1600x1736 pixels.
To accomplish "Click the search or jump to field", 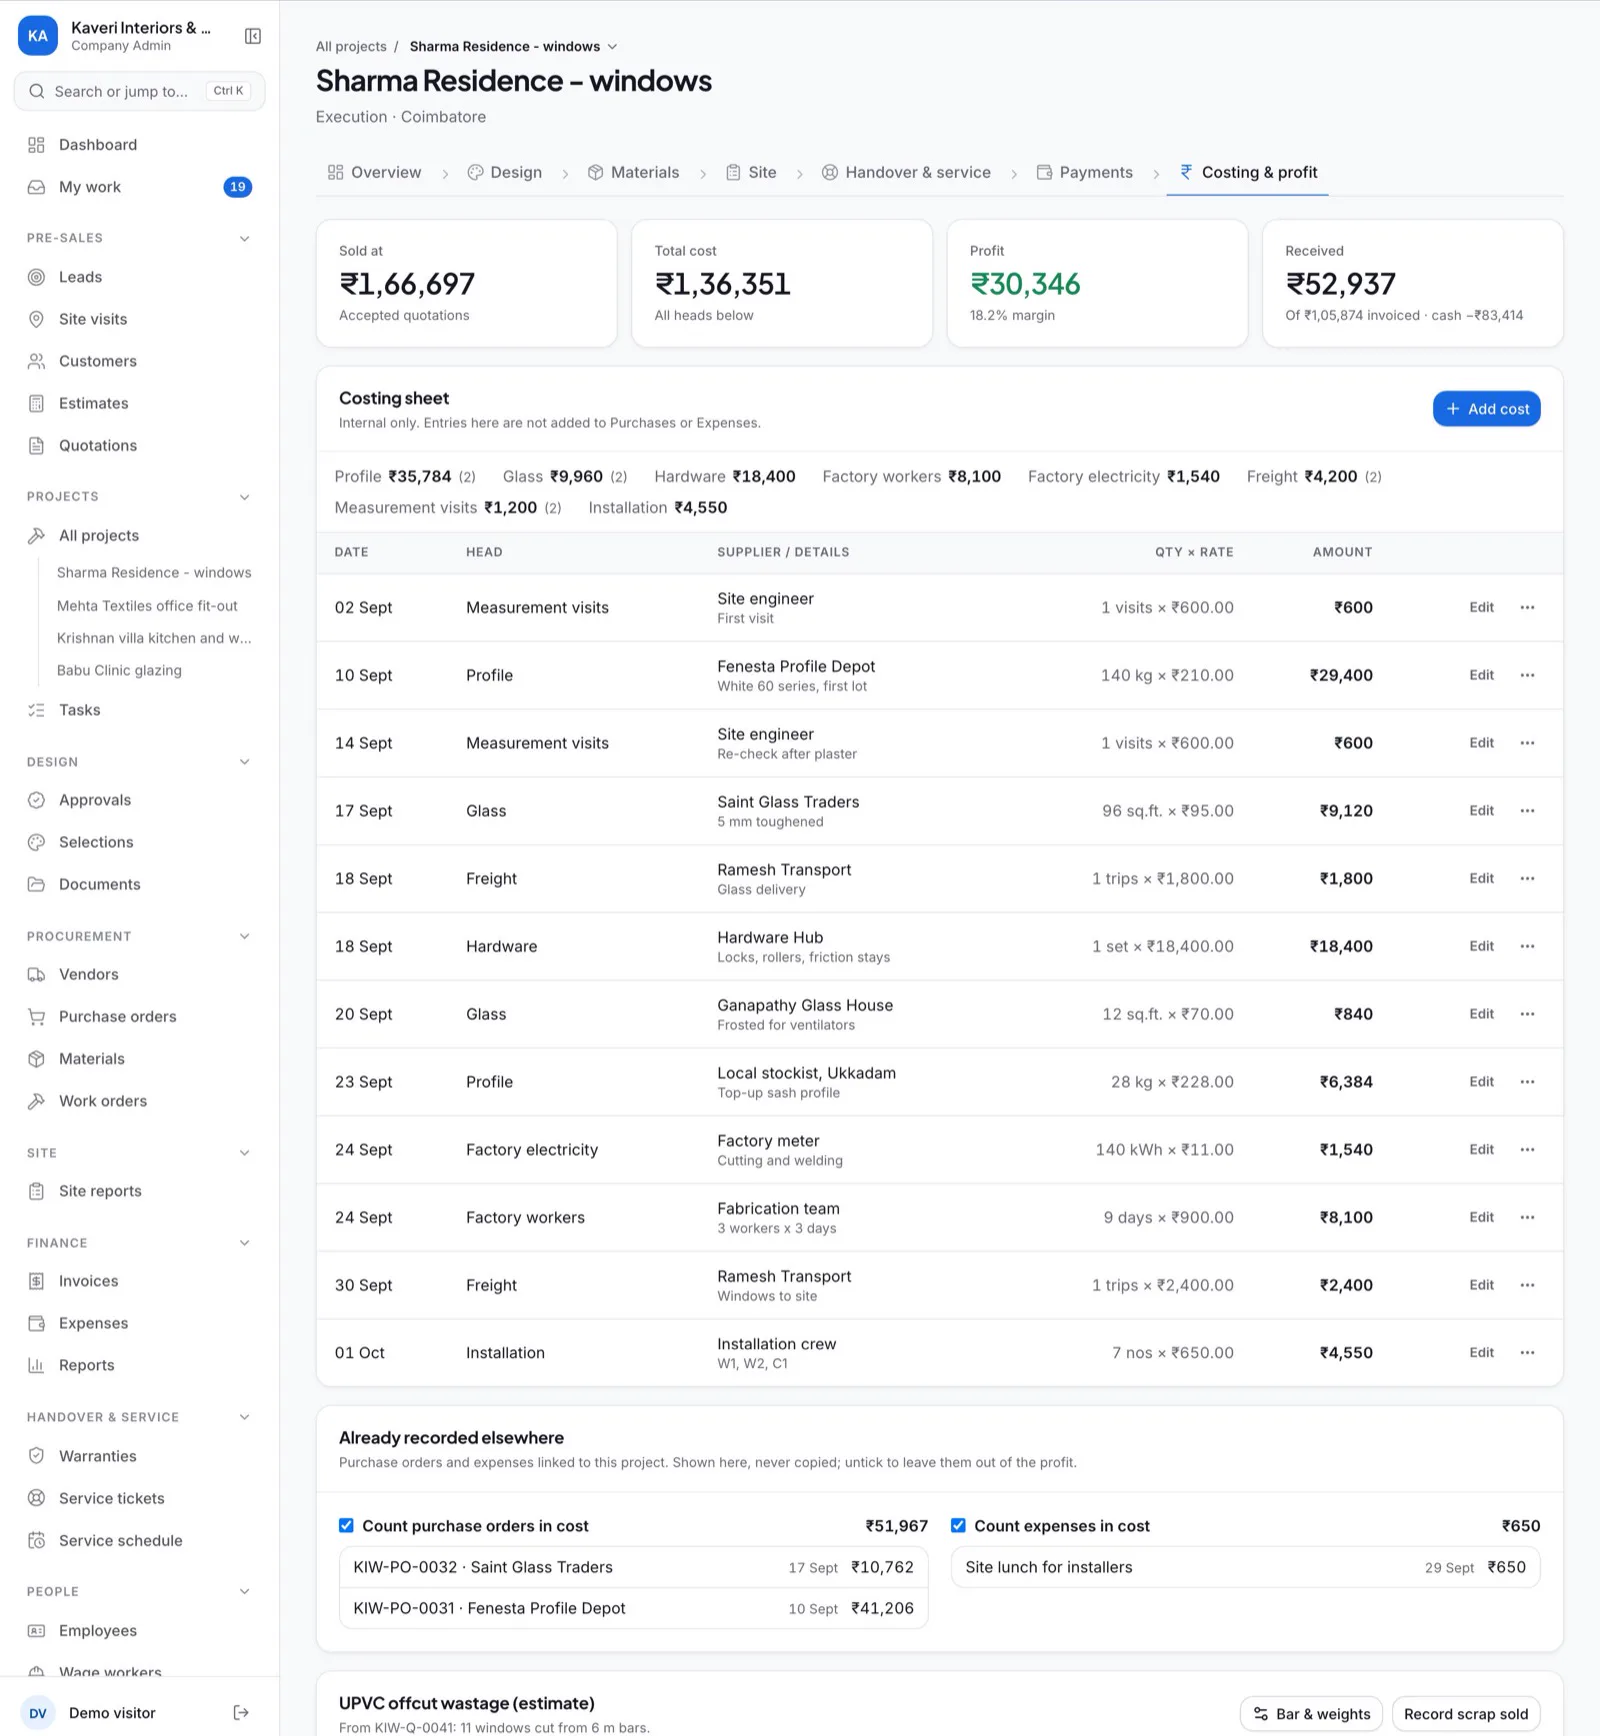I will [x=140, y=91].
